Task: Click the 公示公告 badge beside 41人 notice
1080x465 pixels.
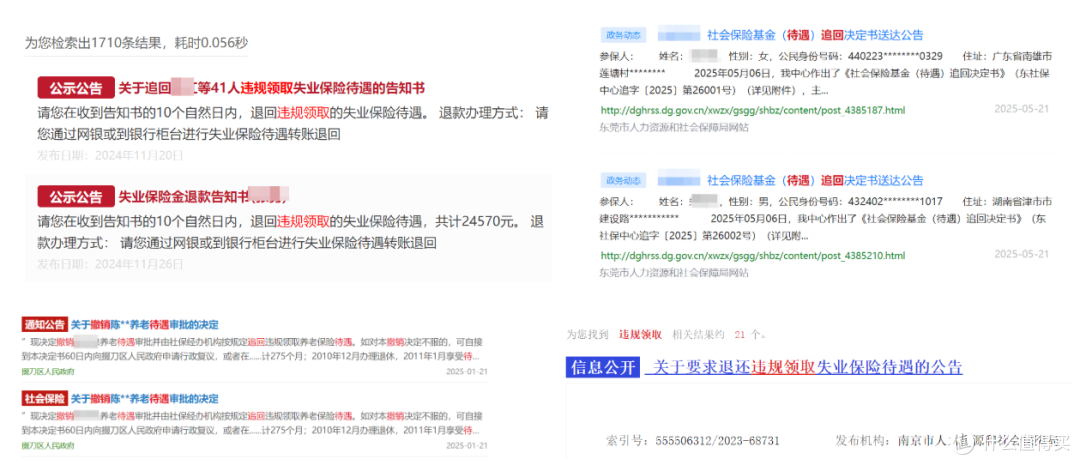Action: pos(76,88)
